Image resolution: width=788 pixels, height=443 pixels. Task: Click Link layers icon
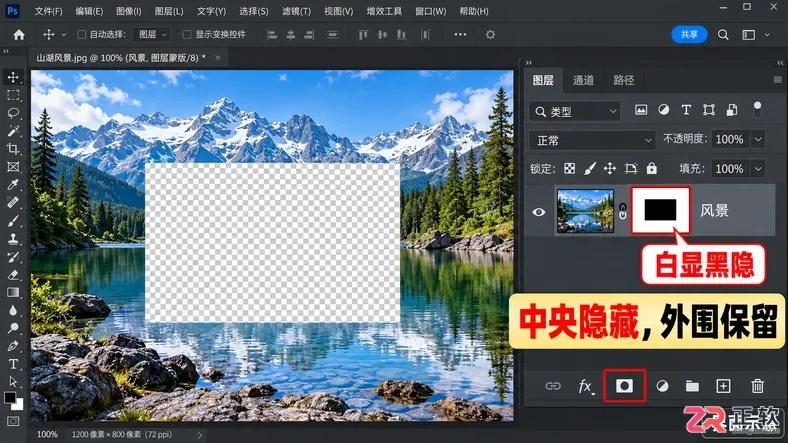(x=553, y=386)
